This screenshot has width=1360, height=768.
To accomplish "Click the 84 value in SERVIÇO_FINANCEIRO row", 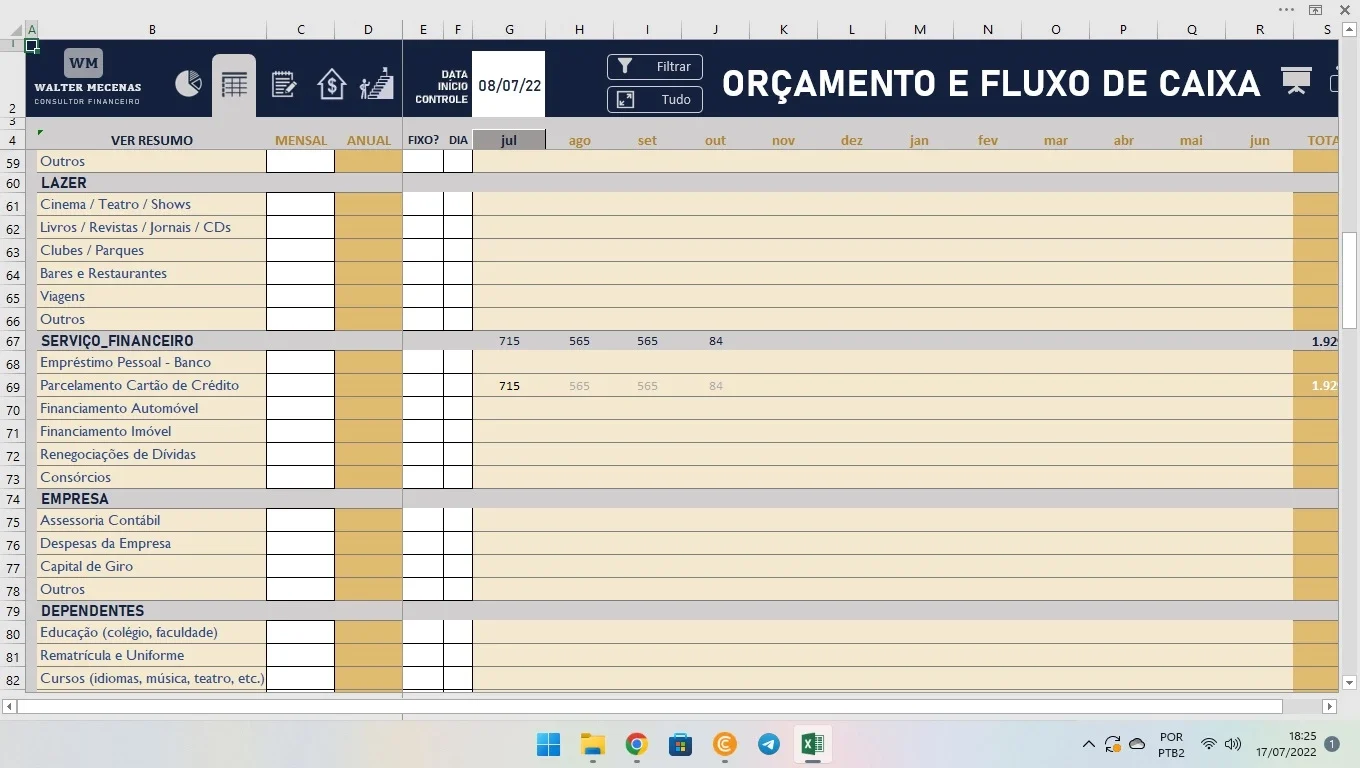I will coord(715,341).
